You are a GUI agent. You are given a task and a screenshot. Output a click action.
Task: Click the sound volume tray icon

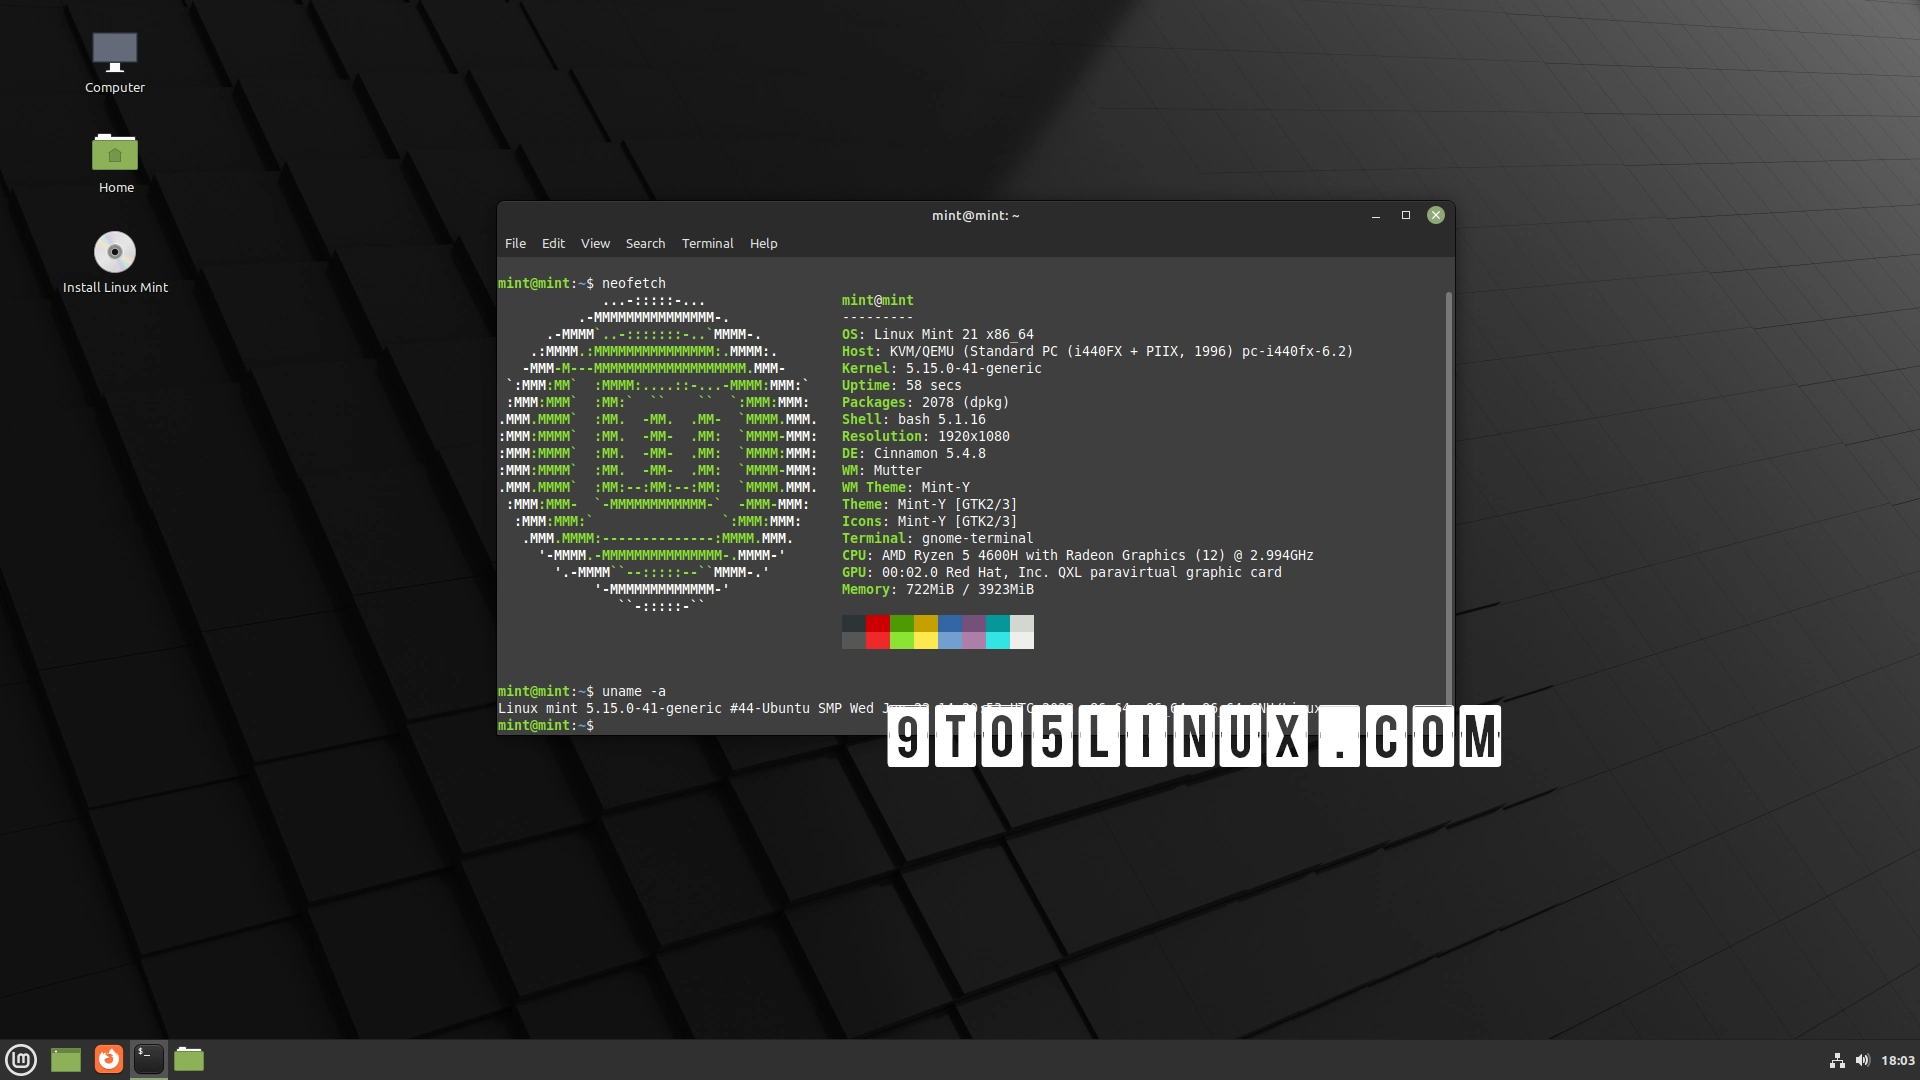1862,1060
